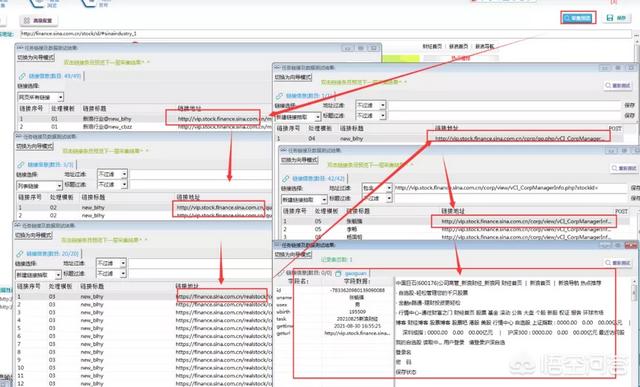Click the chain-link icon beside 3/3 link count
The height and width of the screenshot is (387, 640).
(21, 165)
